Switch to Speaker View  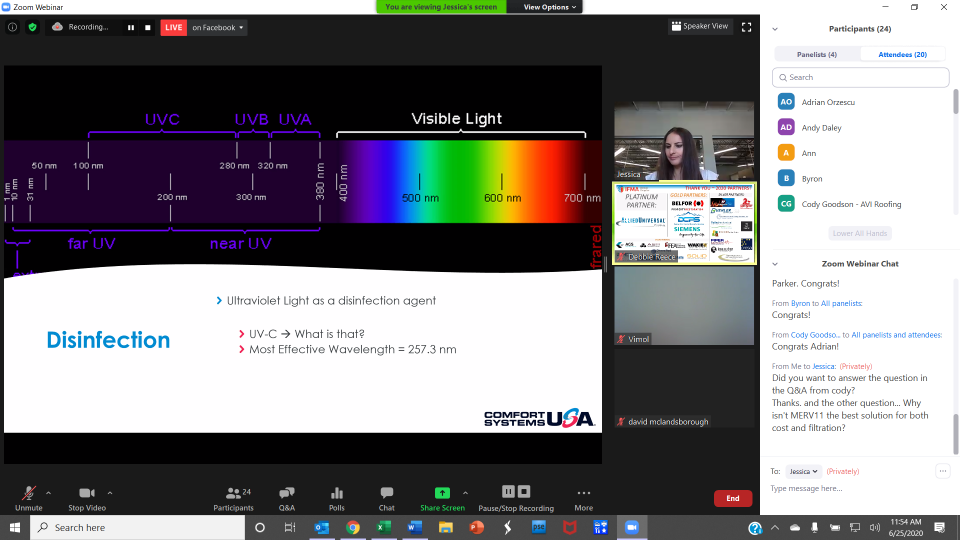pyautogui.click(x=700, y=26)
